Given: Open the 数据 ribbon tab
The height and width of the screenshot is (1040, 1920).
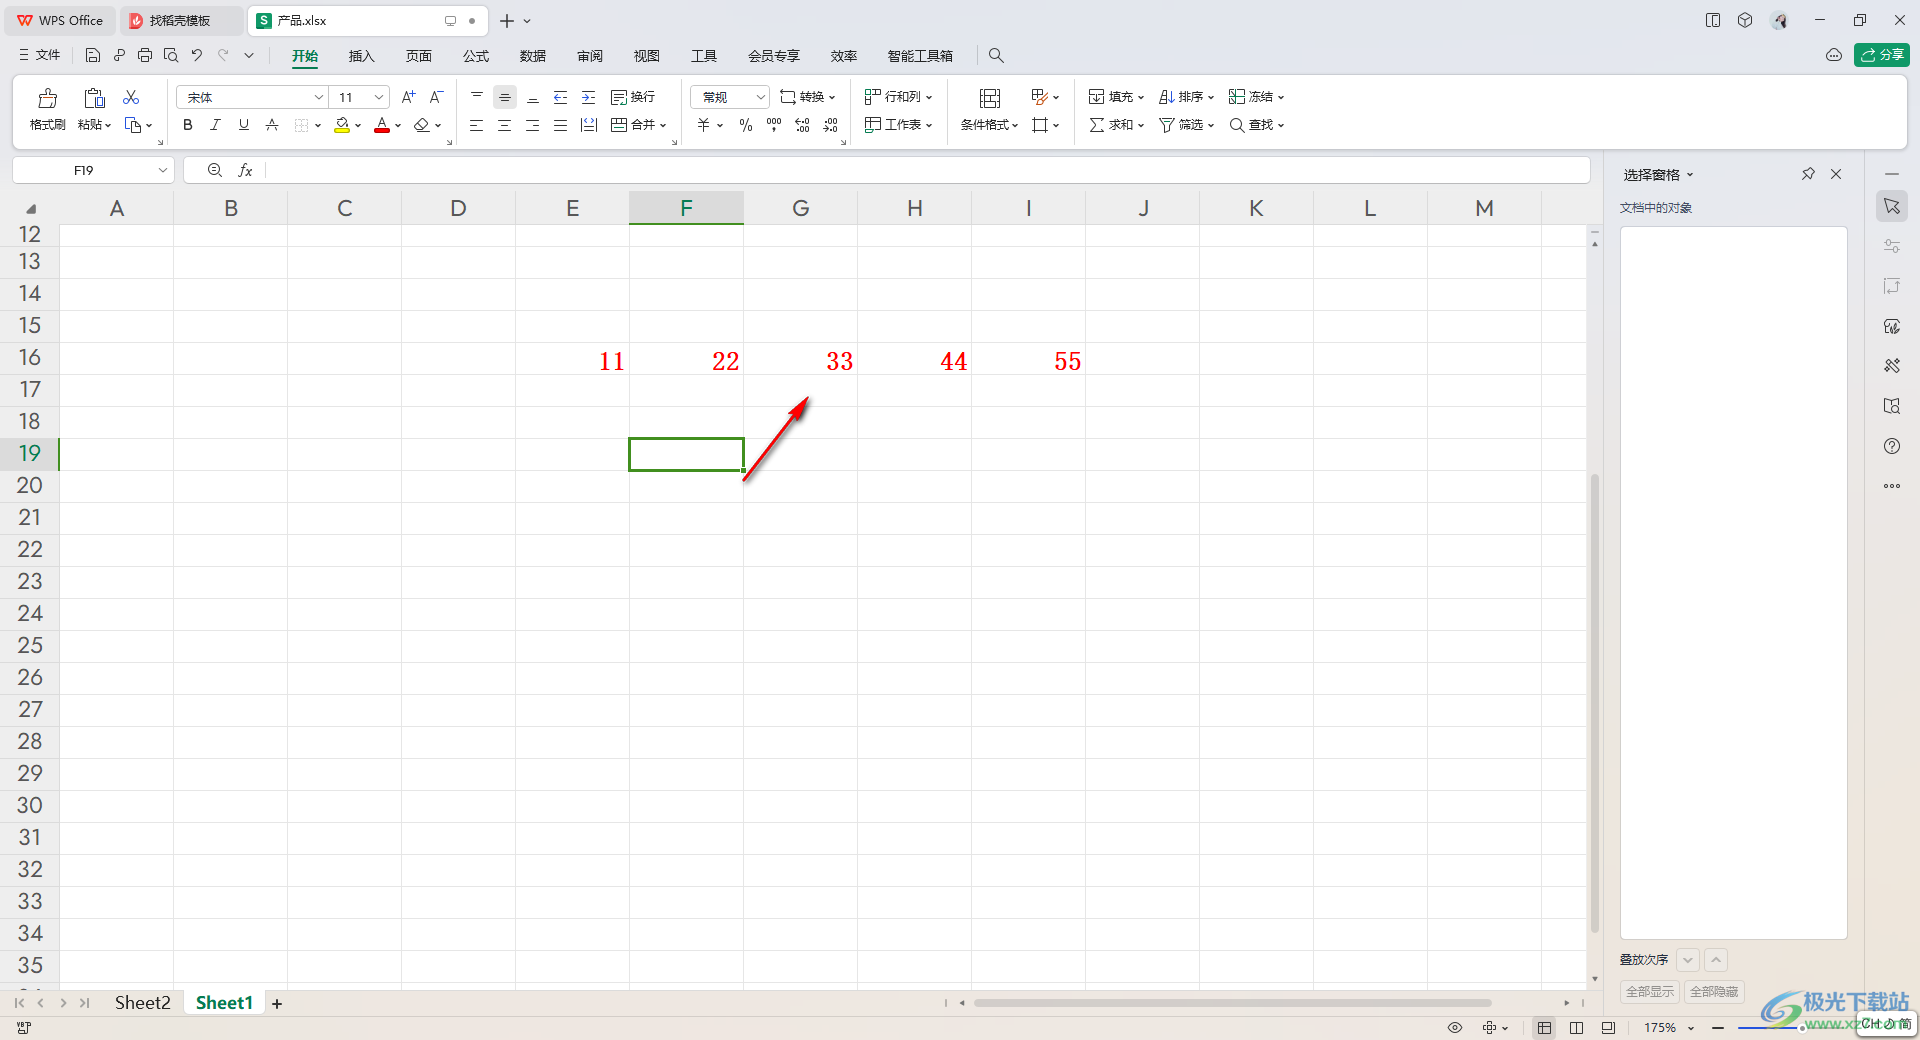Looking at the screenshot, I should point(533,56).
